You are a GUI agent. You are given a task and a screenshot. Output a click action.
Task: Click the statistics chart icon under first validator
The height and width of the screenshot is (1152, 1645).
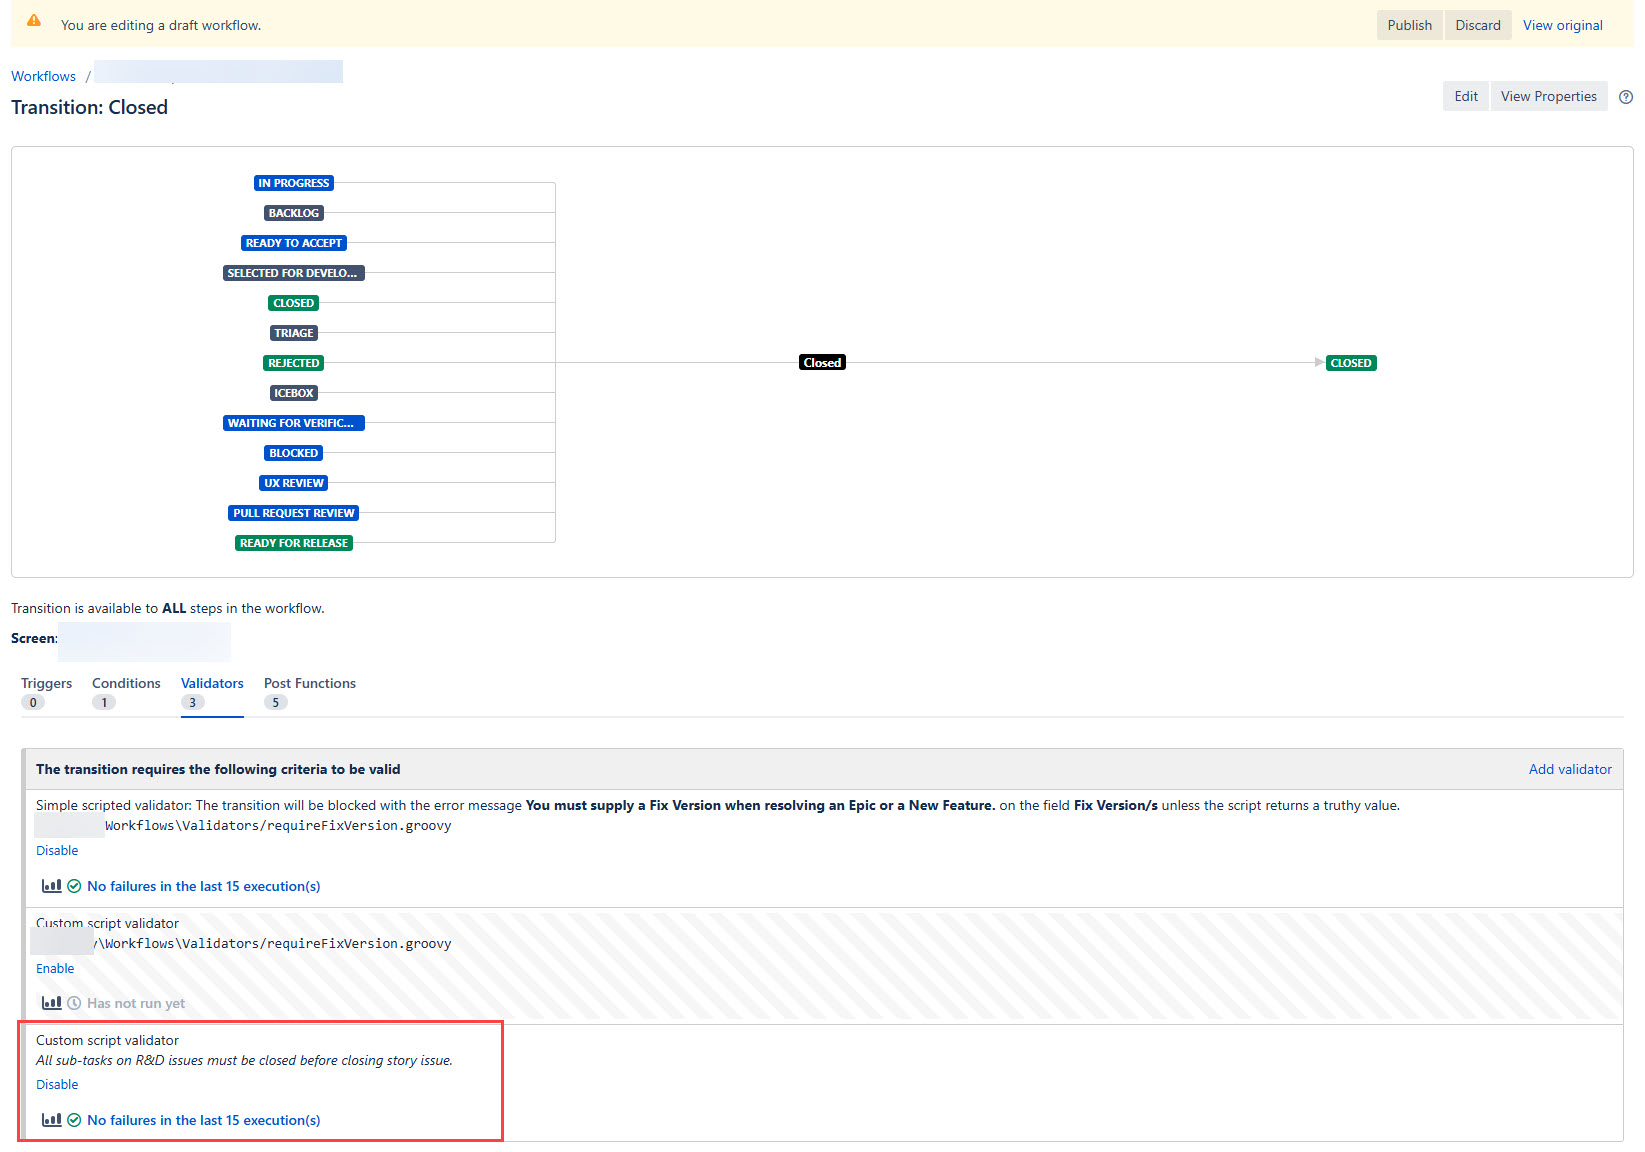(51, 886)
